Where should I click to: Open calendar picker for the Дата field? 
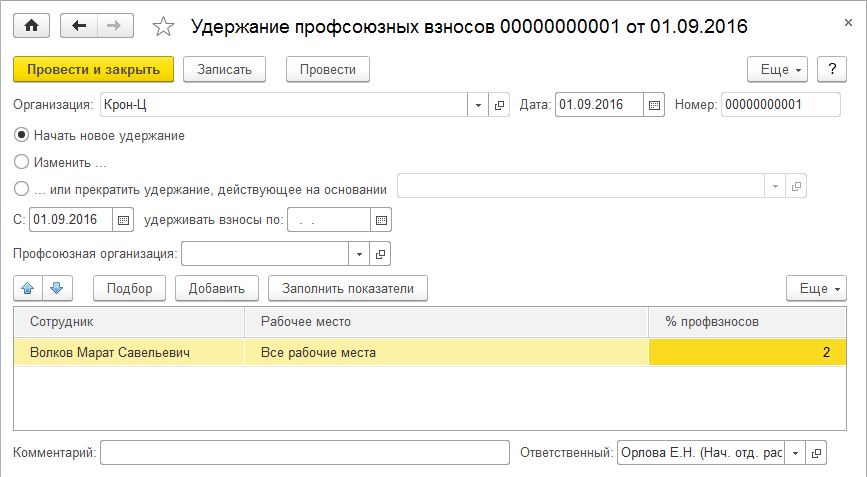(655, 104)
